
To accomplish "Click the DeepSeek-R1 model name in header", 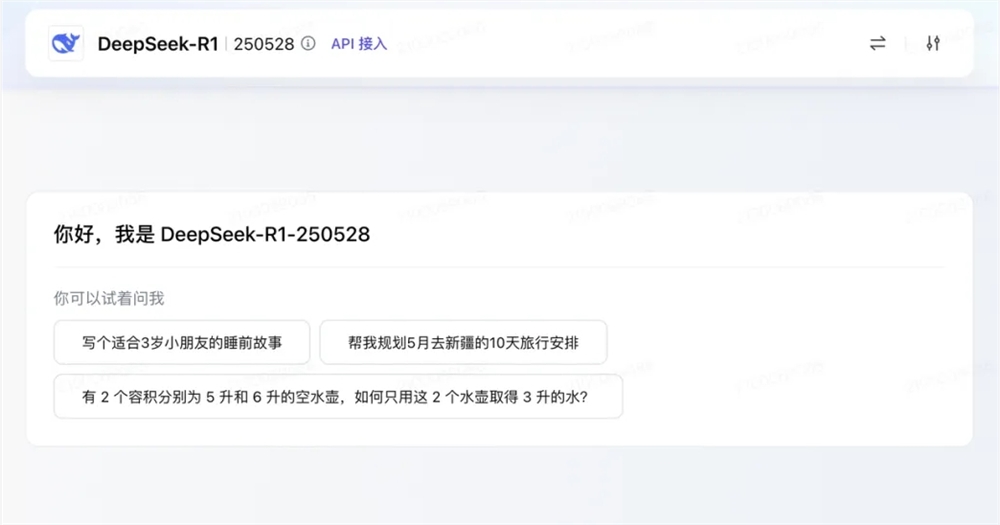I will tap(158, 43).
